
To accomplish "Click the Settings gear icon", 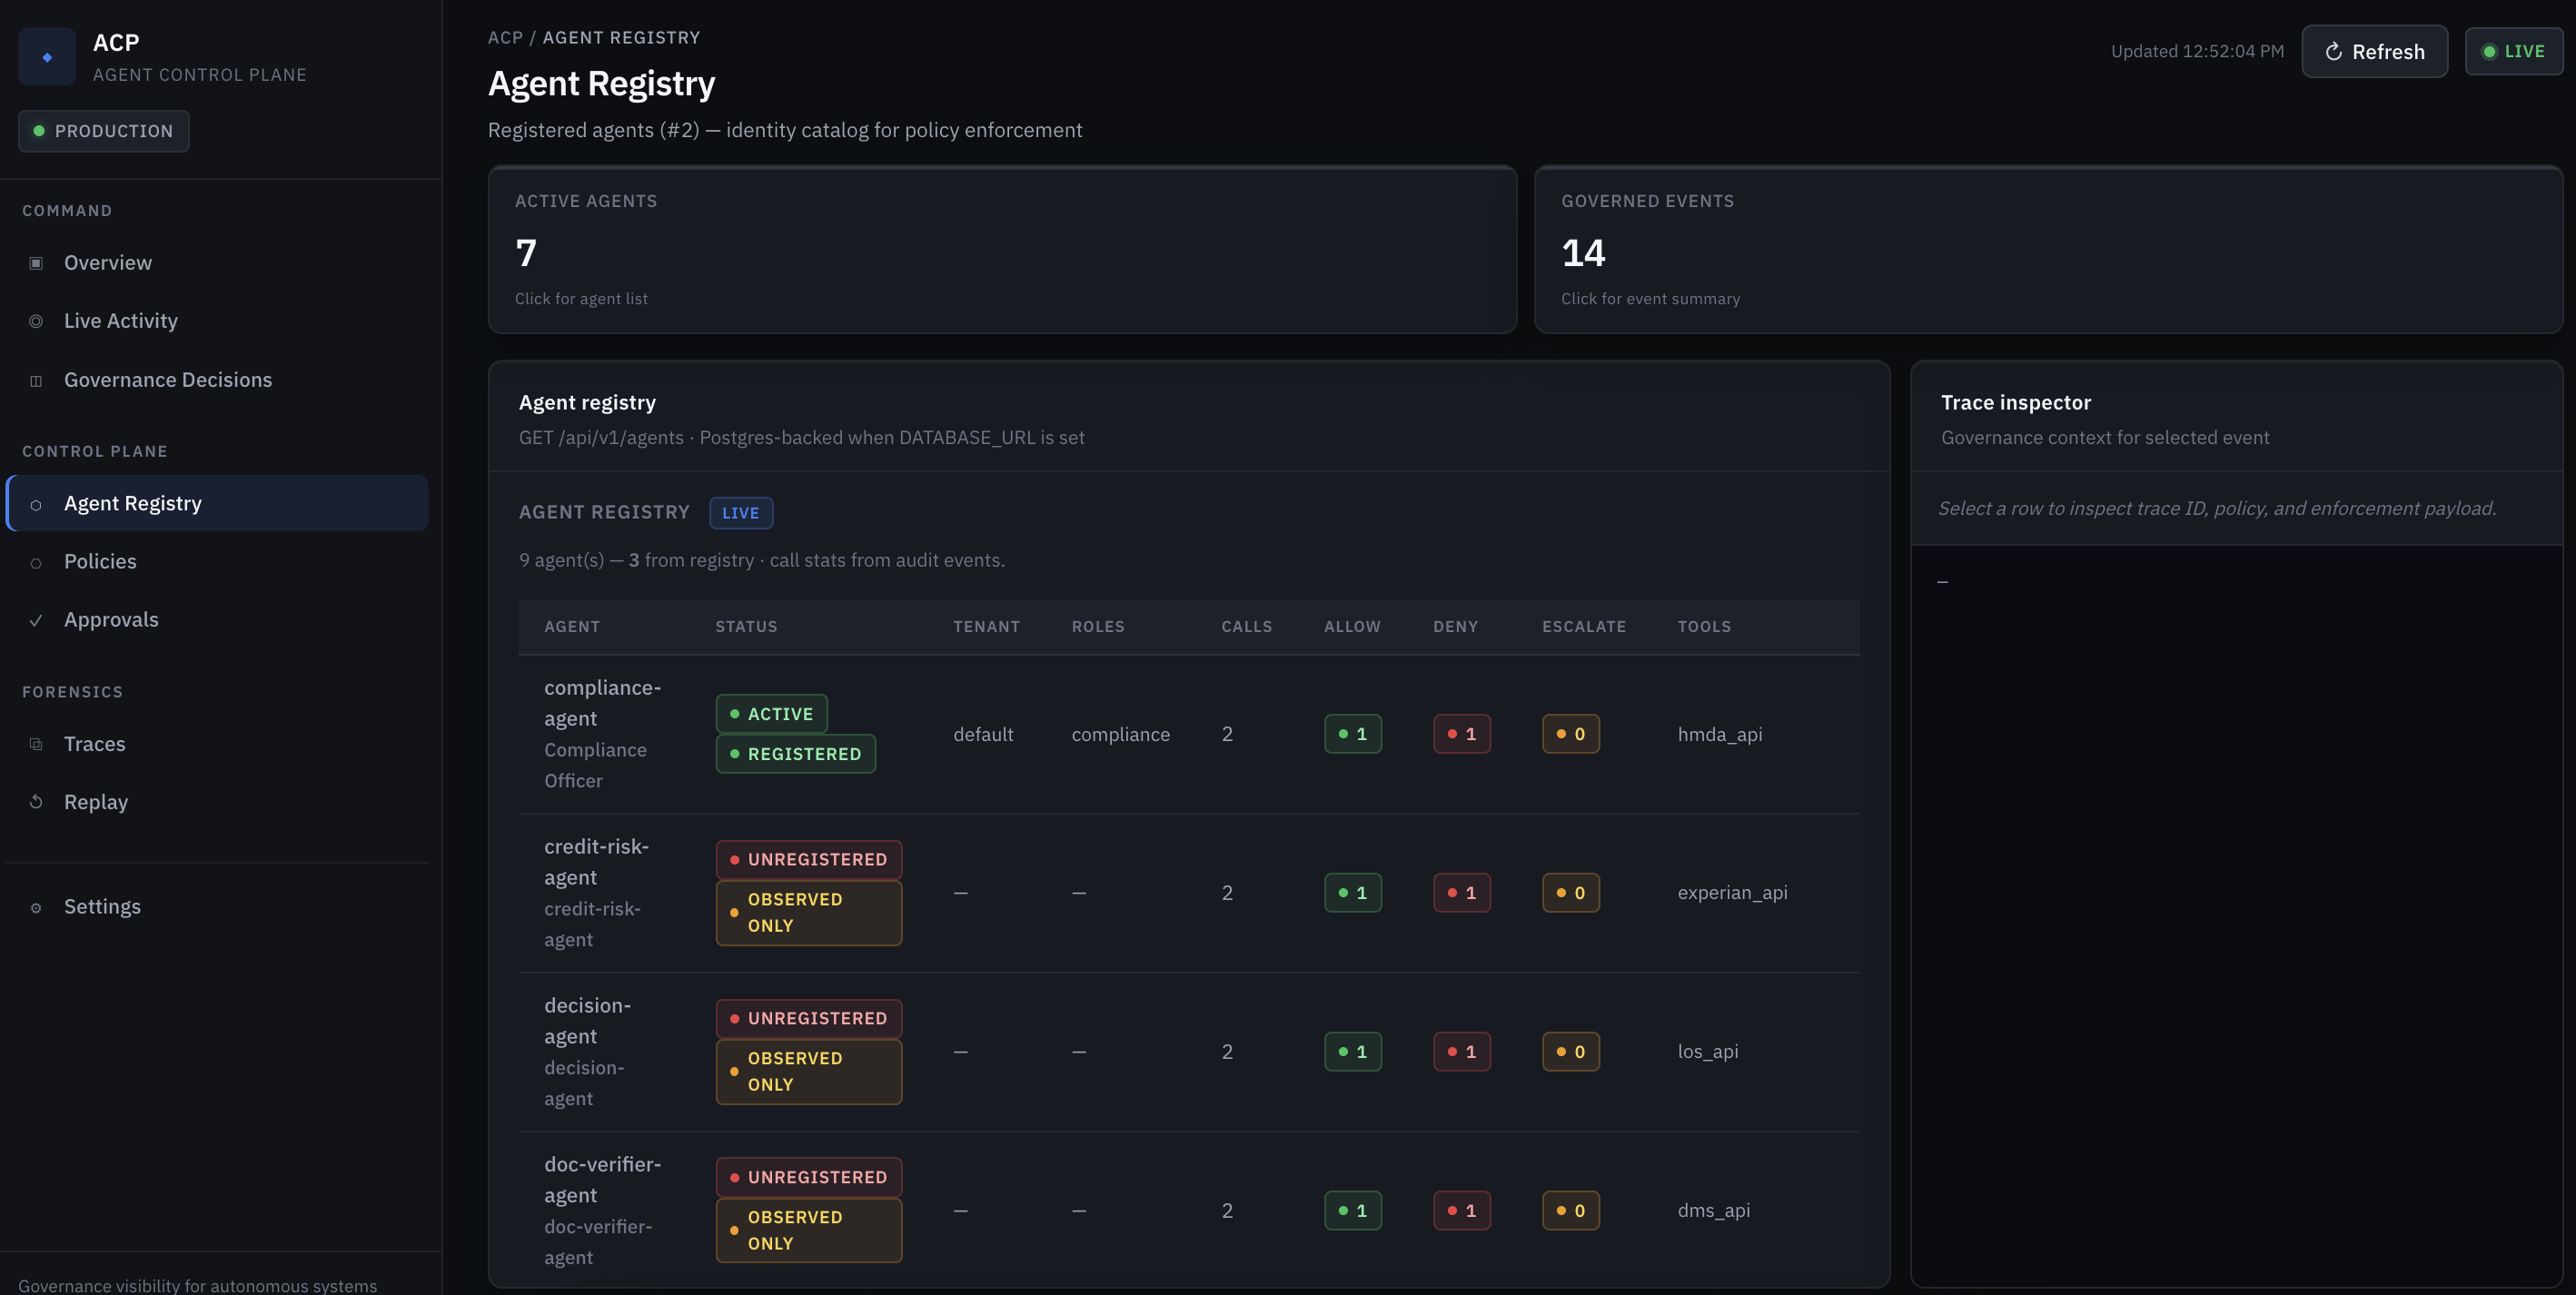I will pos(36,908).
